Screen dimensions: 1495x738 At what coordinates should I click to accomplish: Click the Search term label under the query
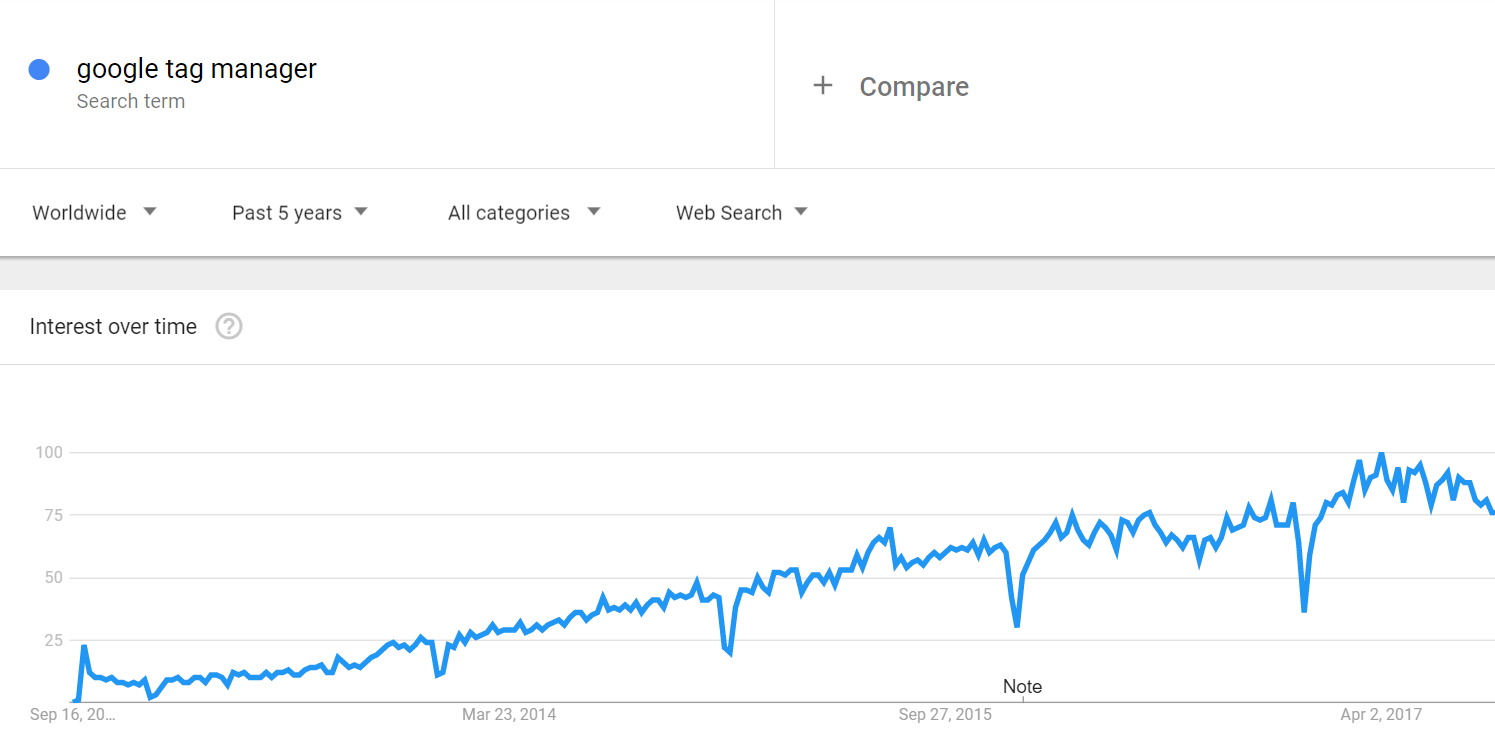pos(131,101)
